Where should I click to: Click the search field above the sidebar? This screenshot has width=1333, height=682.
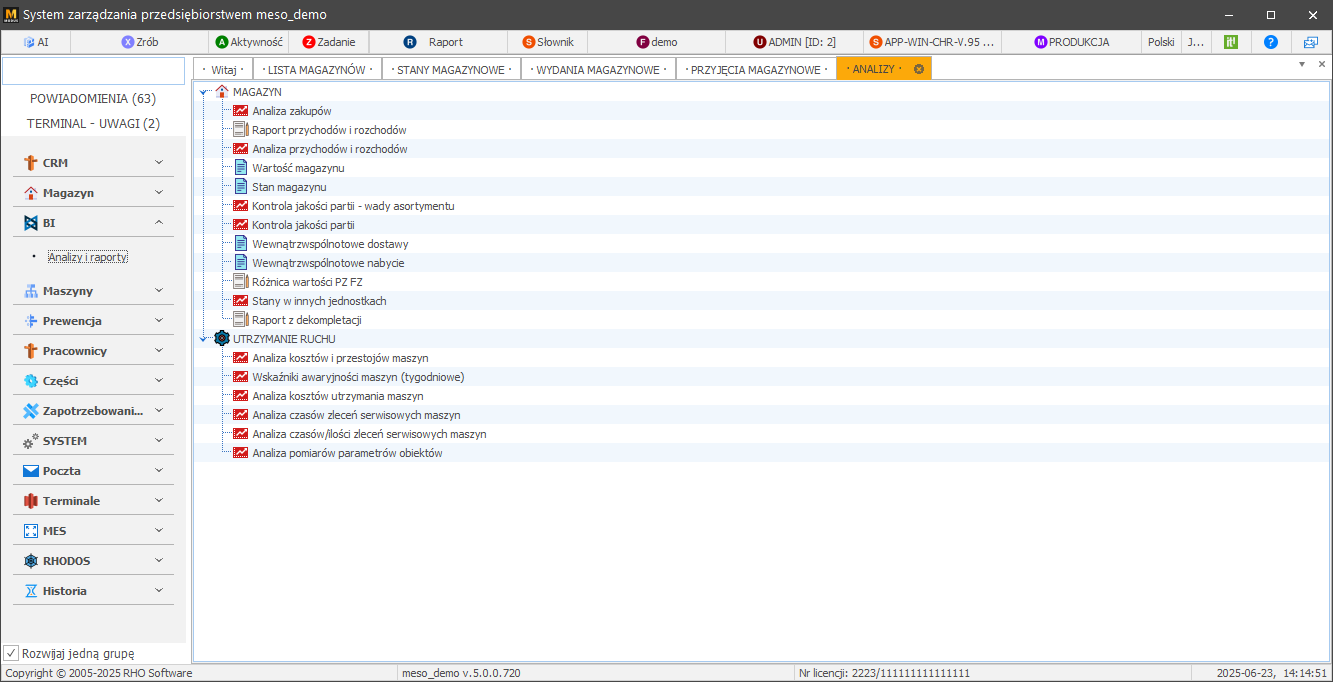(x=93, y=71)
